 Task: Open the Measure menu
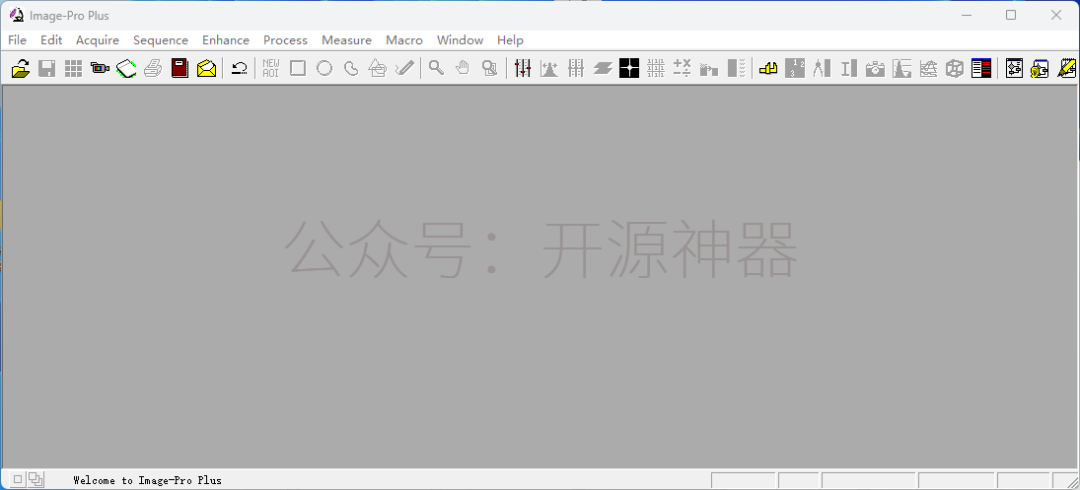(x=346, y=40)
